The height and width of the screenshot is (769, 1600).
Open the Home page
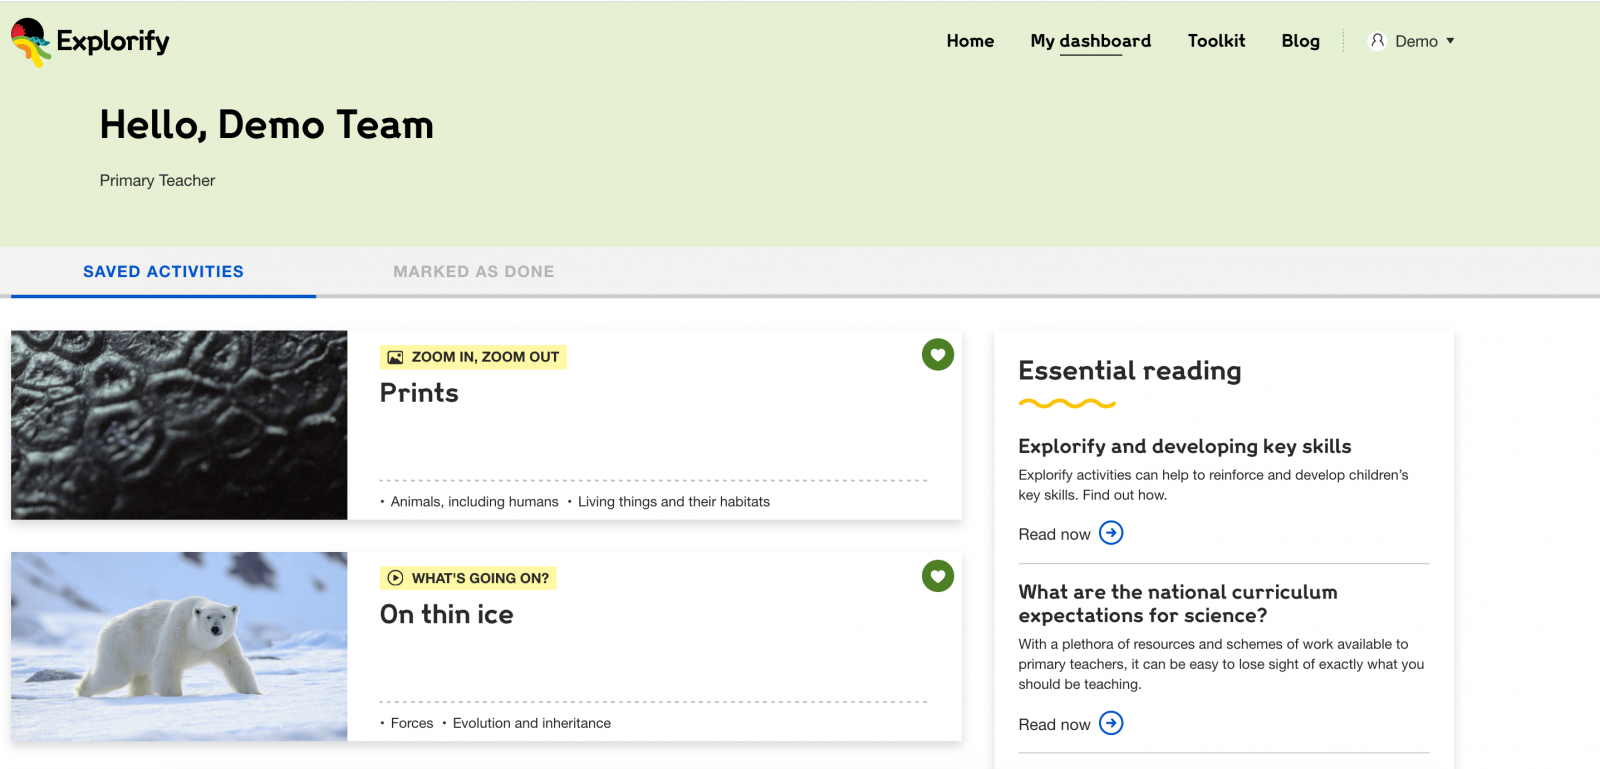click(x=970, y=41)
